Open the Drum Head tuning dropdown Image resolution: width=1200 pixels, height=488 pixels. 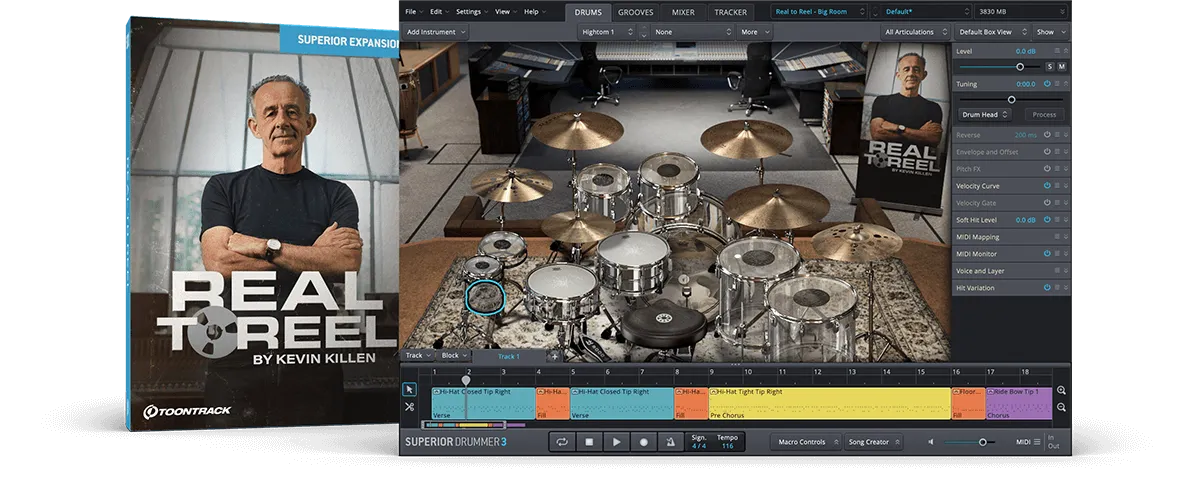[985, 115]
